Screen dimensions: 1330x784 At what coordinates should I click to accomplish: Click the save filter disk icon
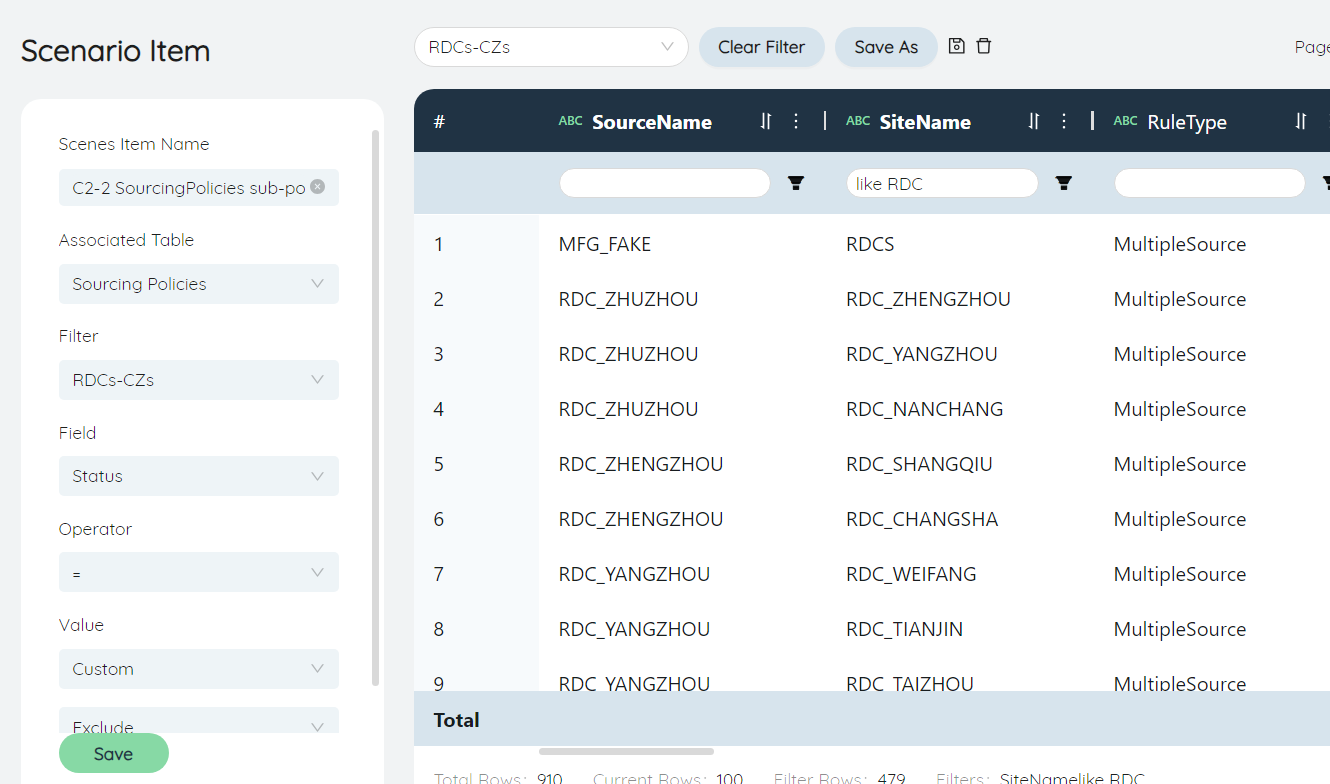pyautogui.click(x=956, y=46)
